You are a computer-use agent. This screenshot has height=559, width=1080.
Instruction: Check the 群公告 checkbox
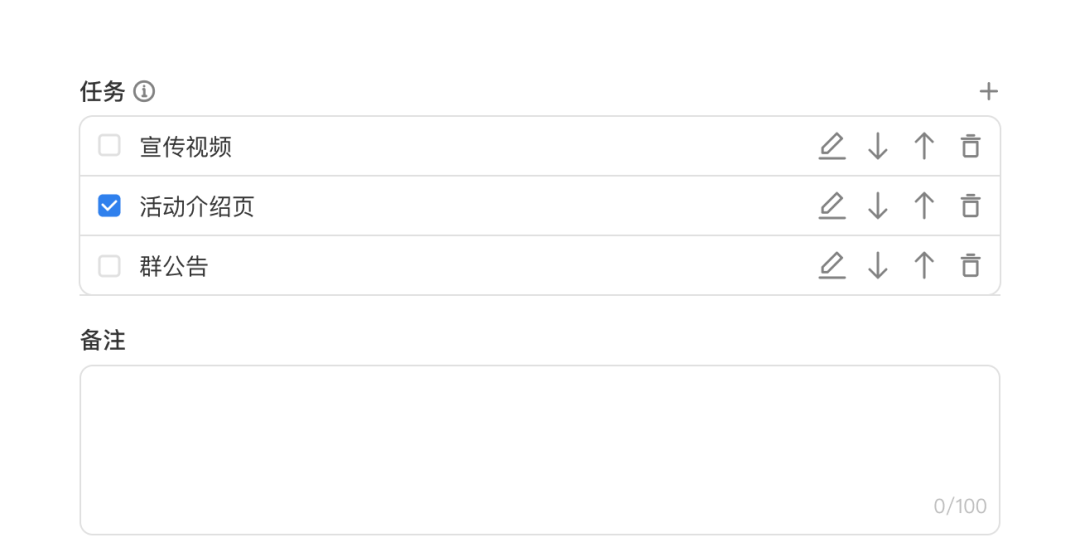[x=109, y=266]
